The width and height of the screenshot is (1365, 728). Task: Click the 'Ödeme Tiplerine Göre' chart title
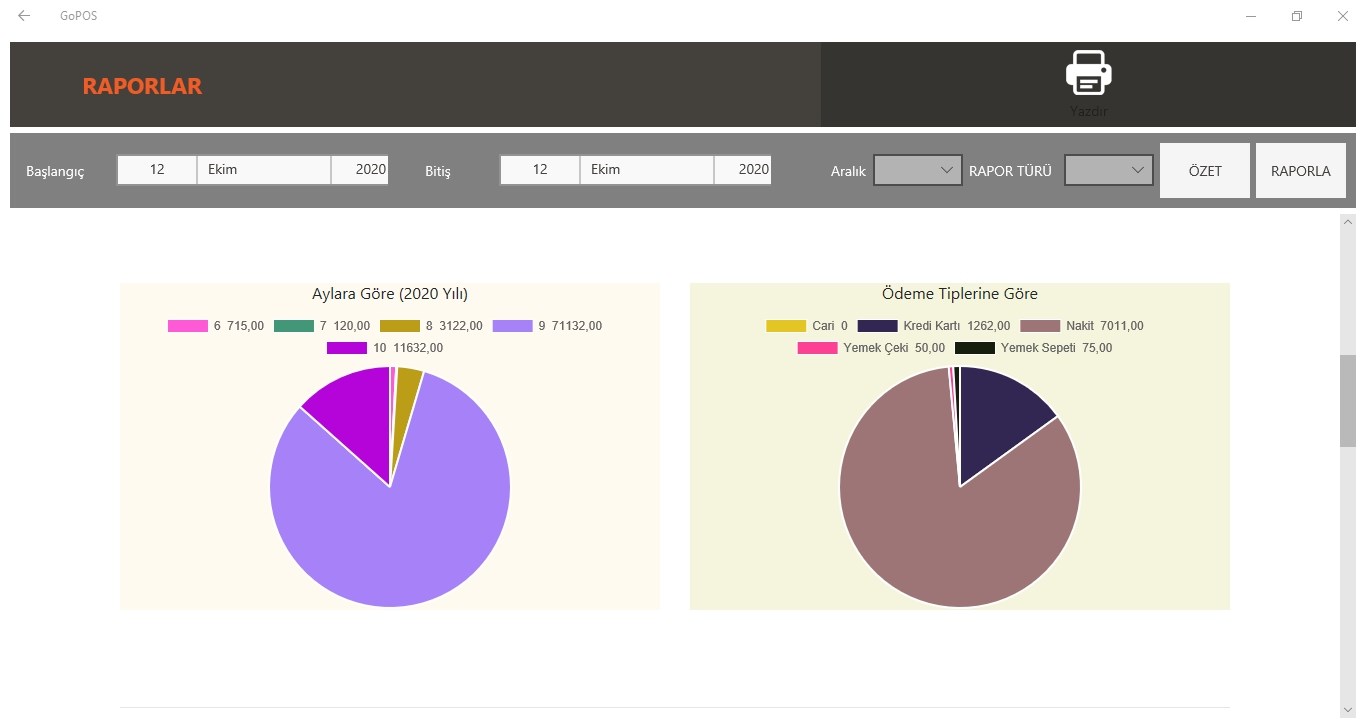[x=960, y=294]
